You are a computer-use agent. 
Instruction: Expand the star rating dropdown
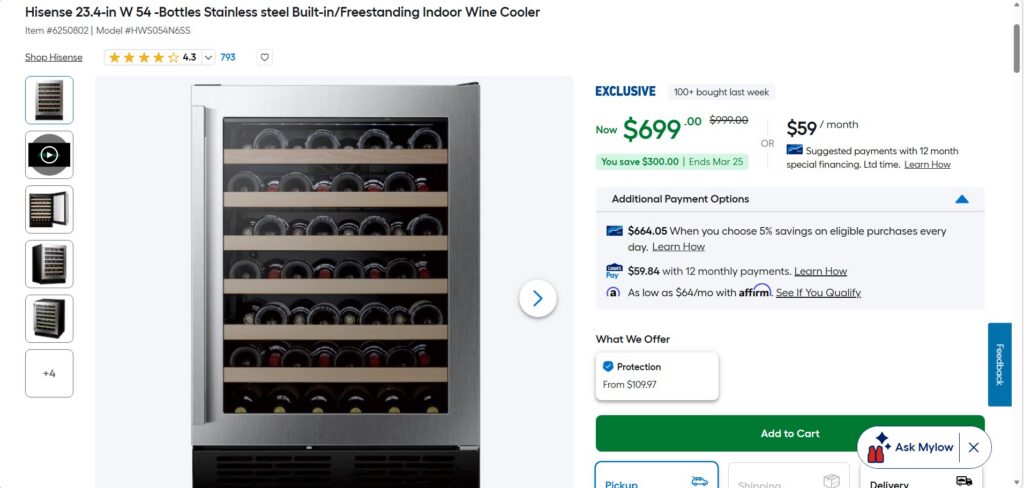[209, 57]
